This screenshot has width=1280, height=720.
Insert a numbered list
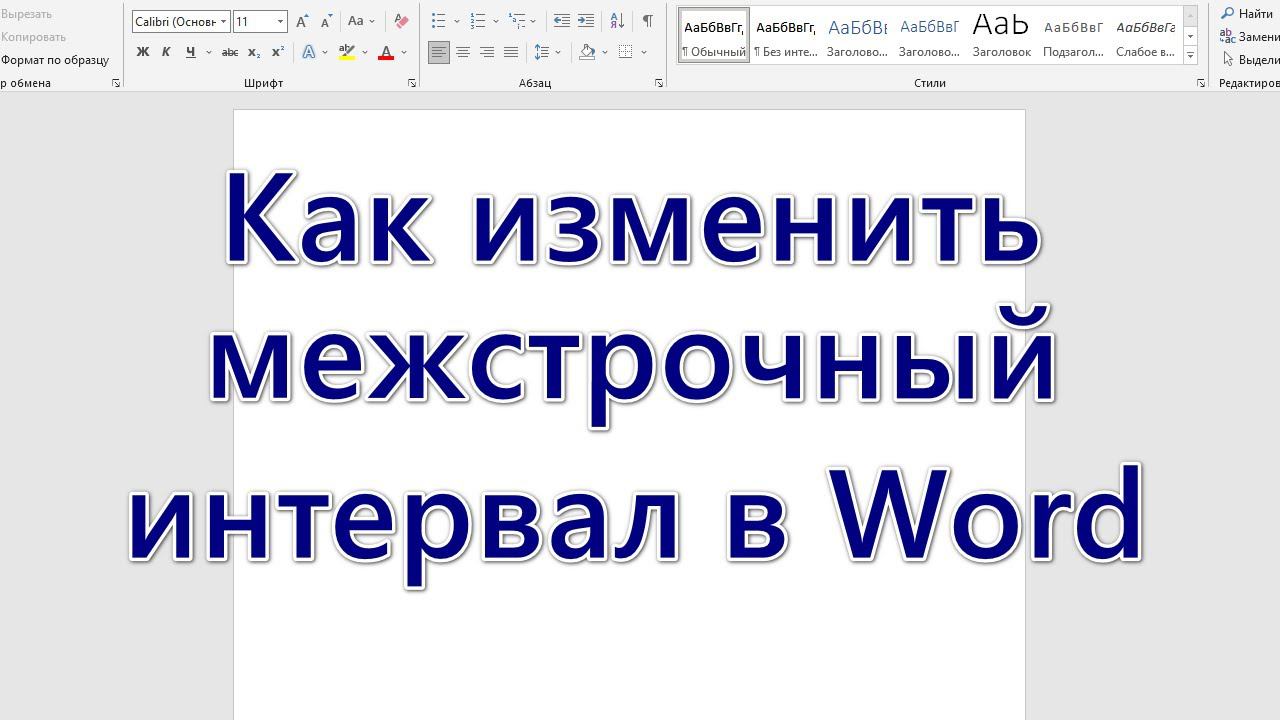478,21
